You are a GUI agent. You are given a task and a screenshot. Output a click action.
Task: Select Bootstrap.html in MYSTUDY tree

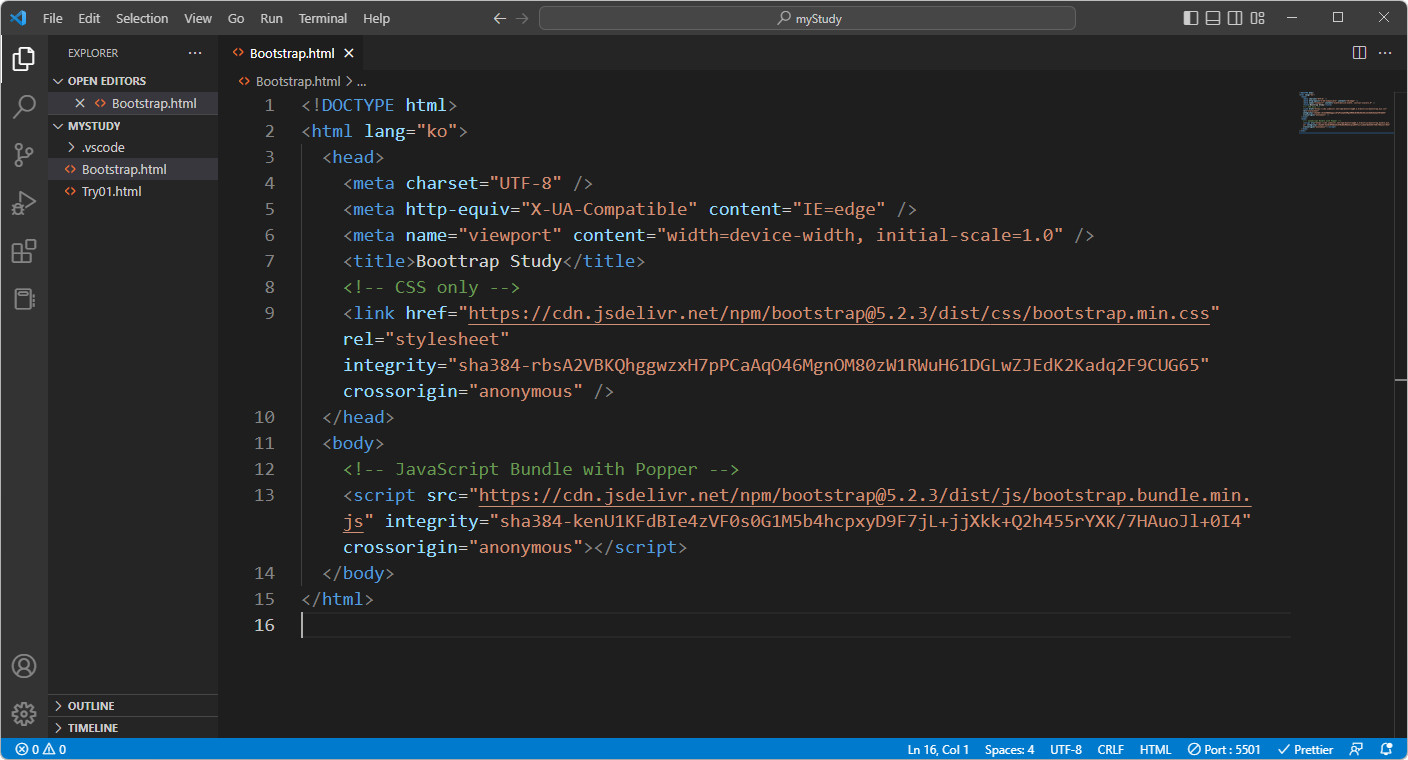pos(133,169)
